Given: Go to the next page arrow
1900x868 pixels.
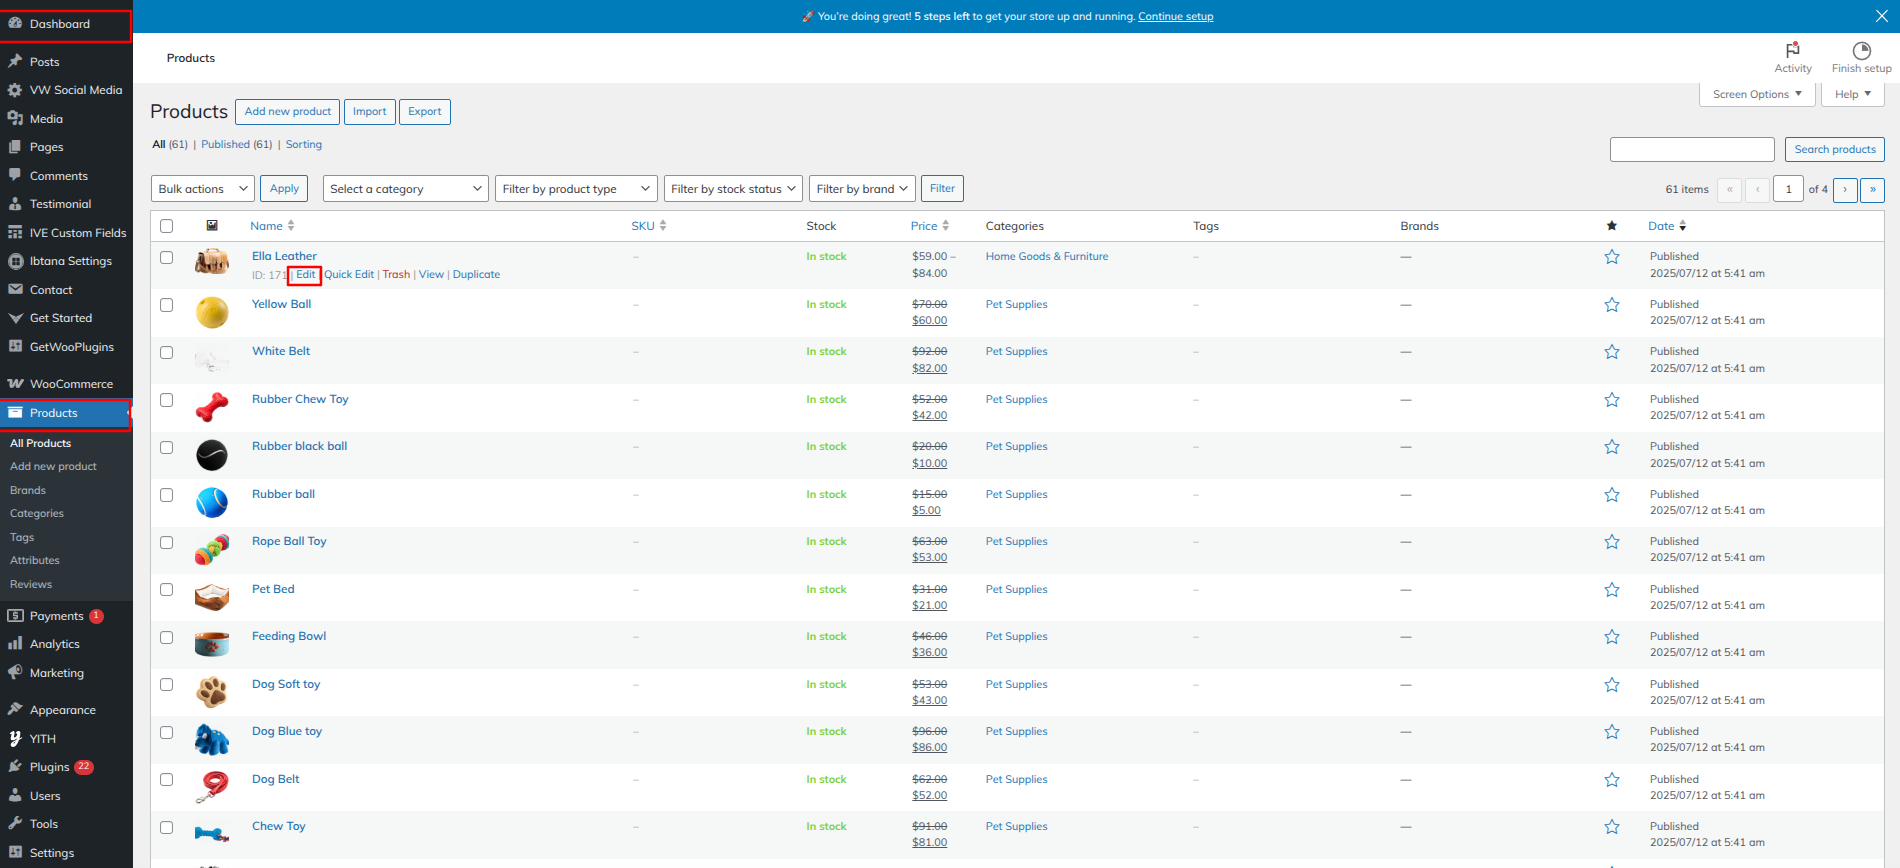Looking at the screenshot, I should click(x=1845, y=189).
